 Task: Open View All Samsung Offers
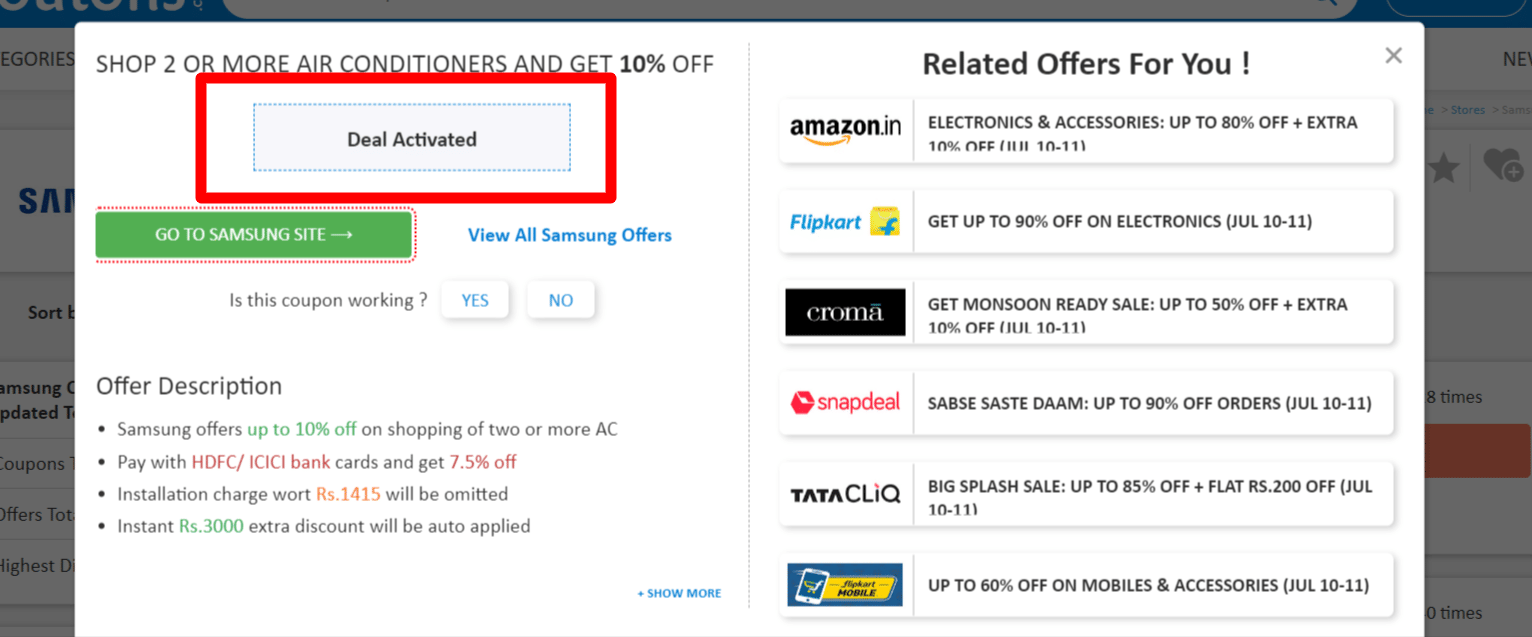click(x=569, y=235)
